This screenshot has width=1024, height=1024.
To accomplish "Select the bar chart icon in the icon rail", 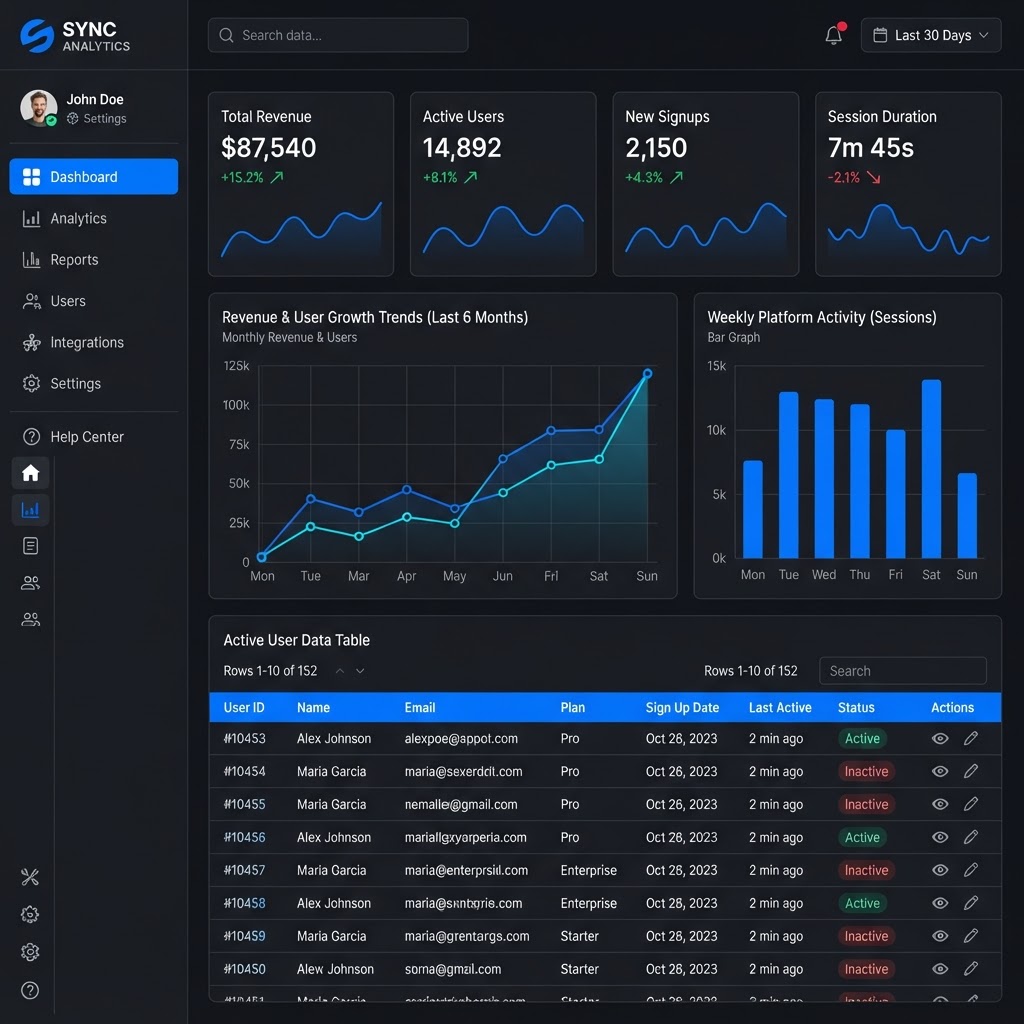I will (31, 509).
